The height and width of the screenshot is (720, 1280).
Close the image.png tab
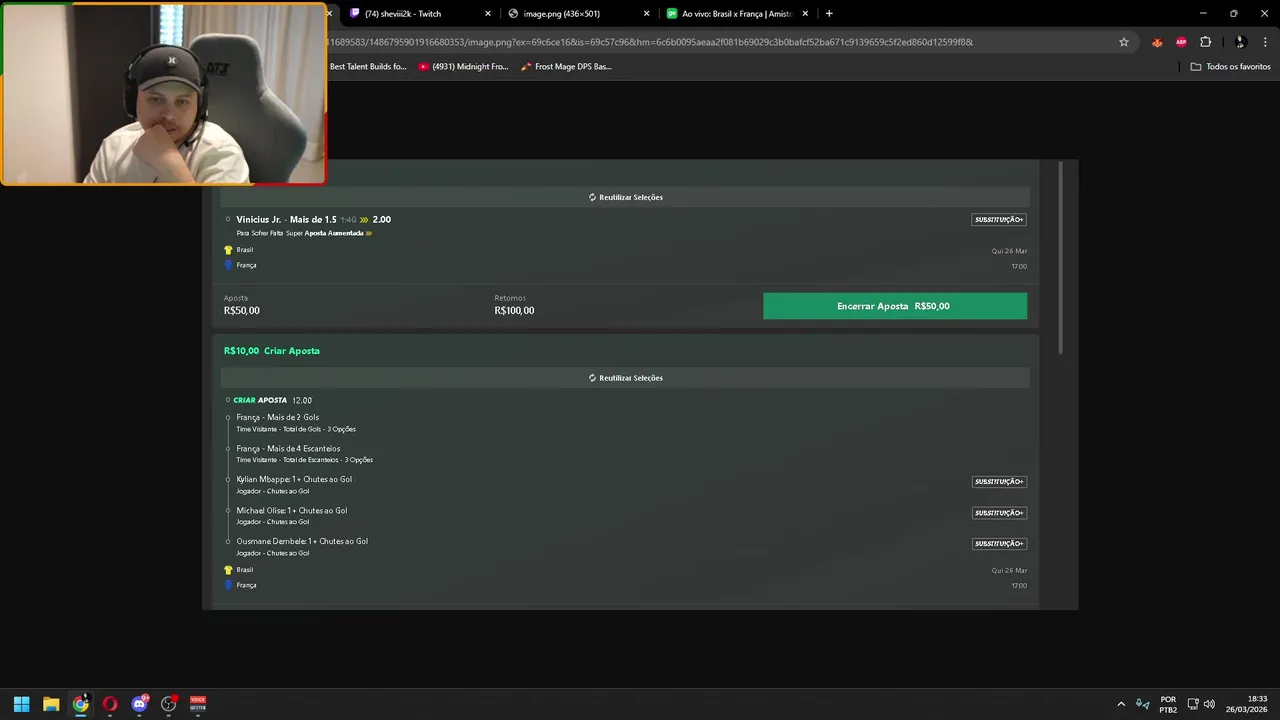[646, 14]
